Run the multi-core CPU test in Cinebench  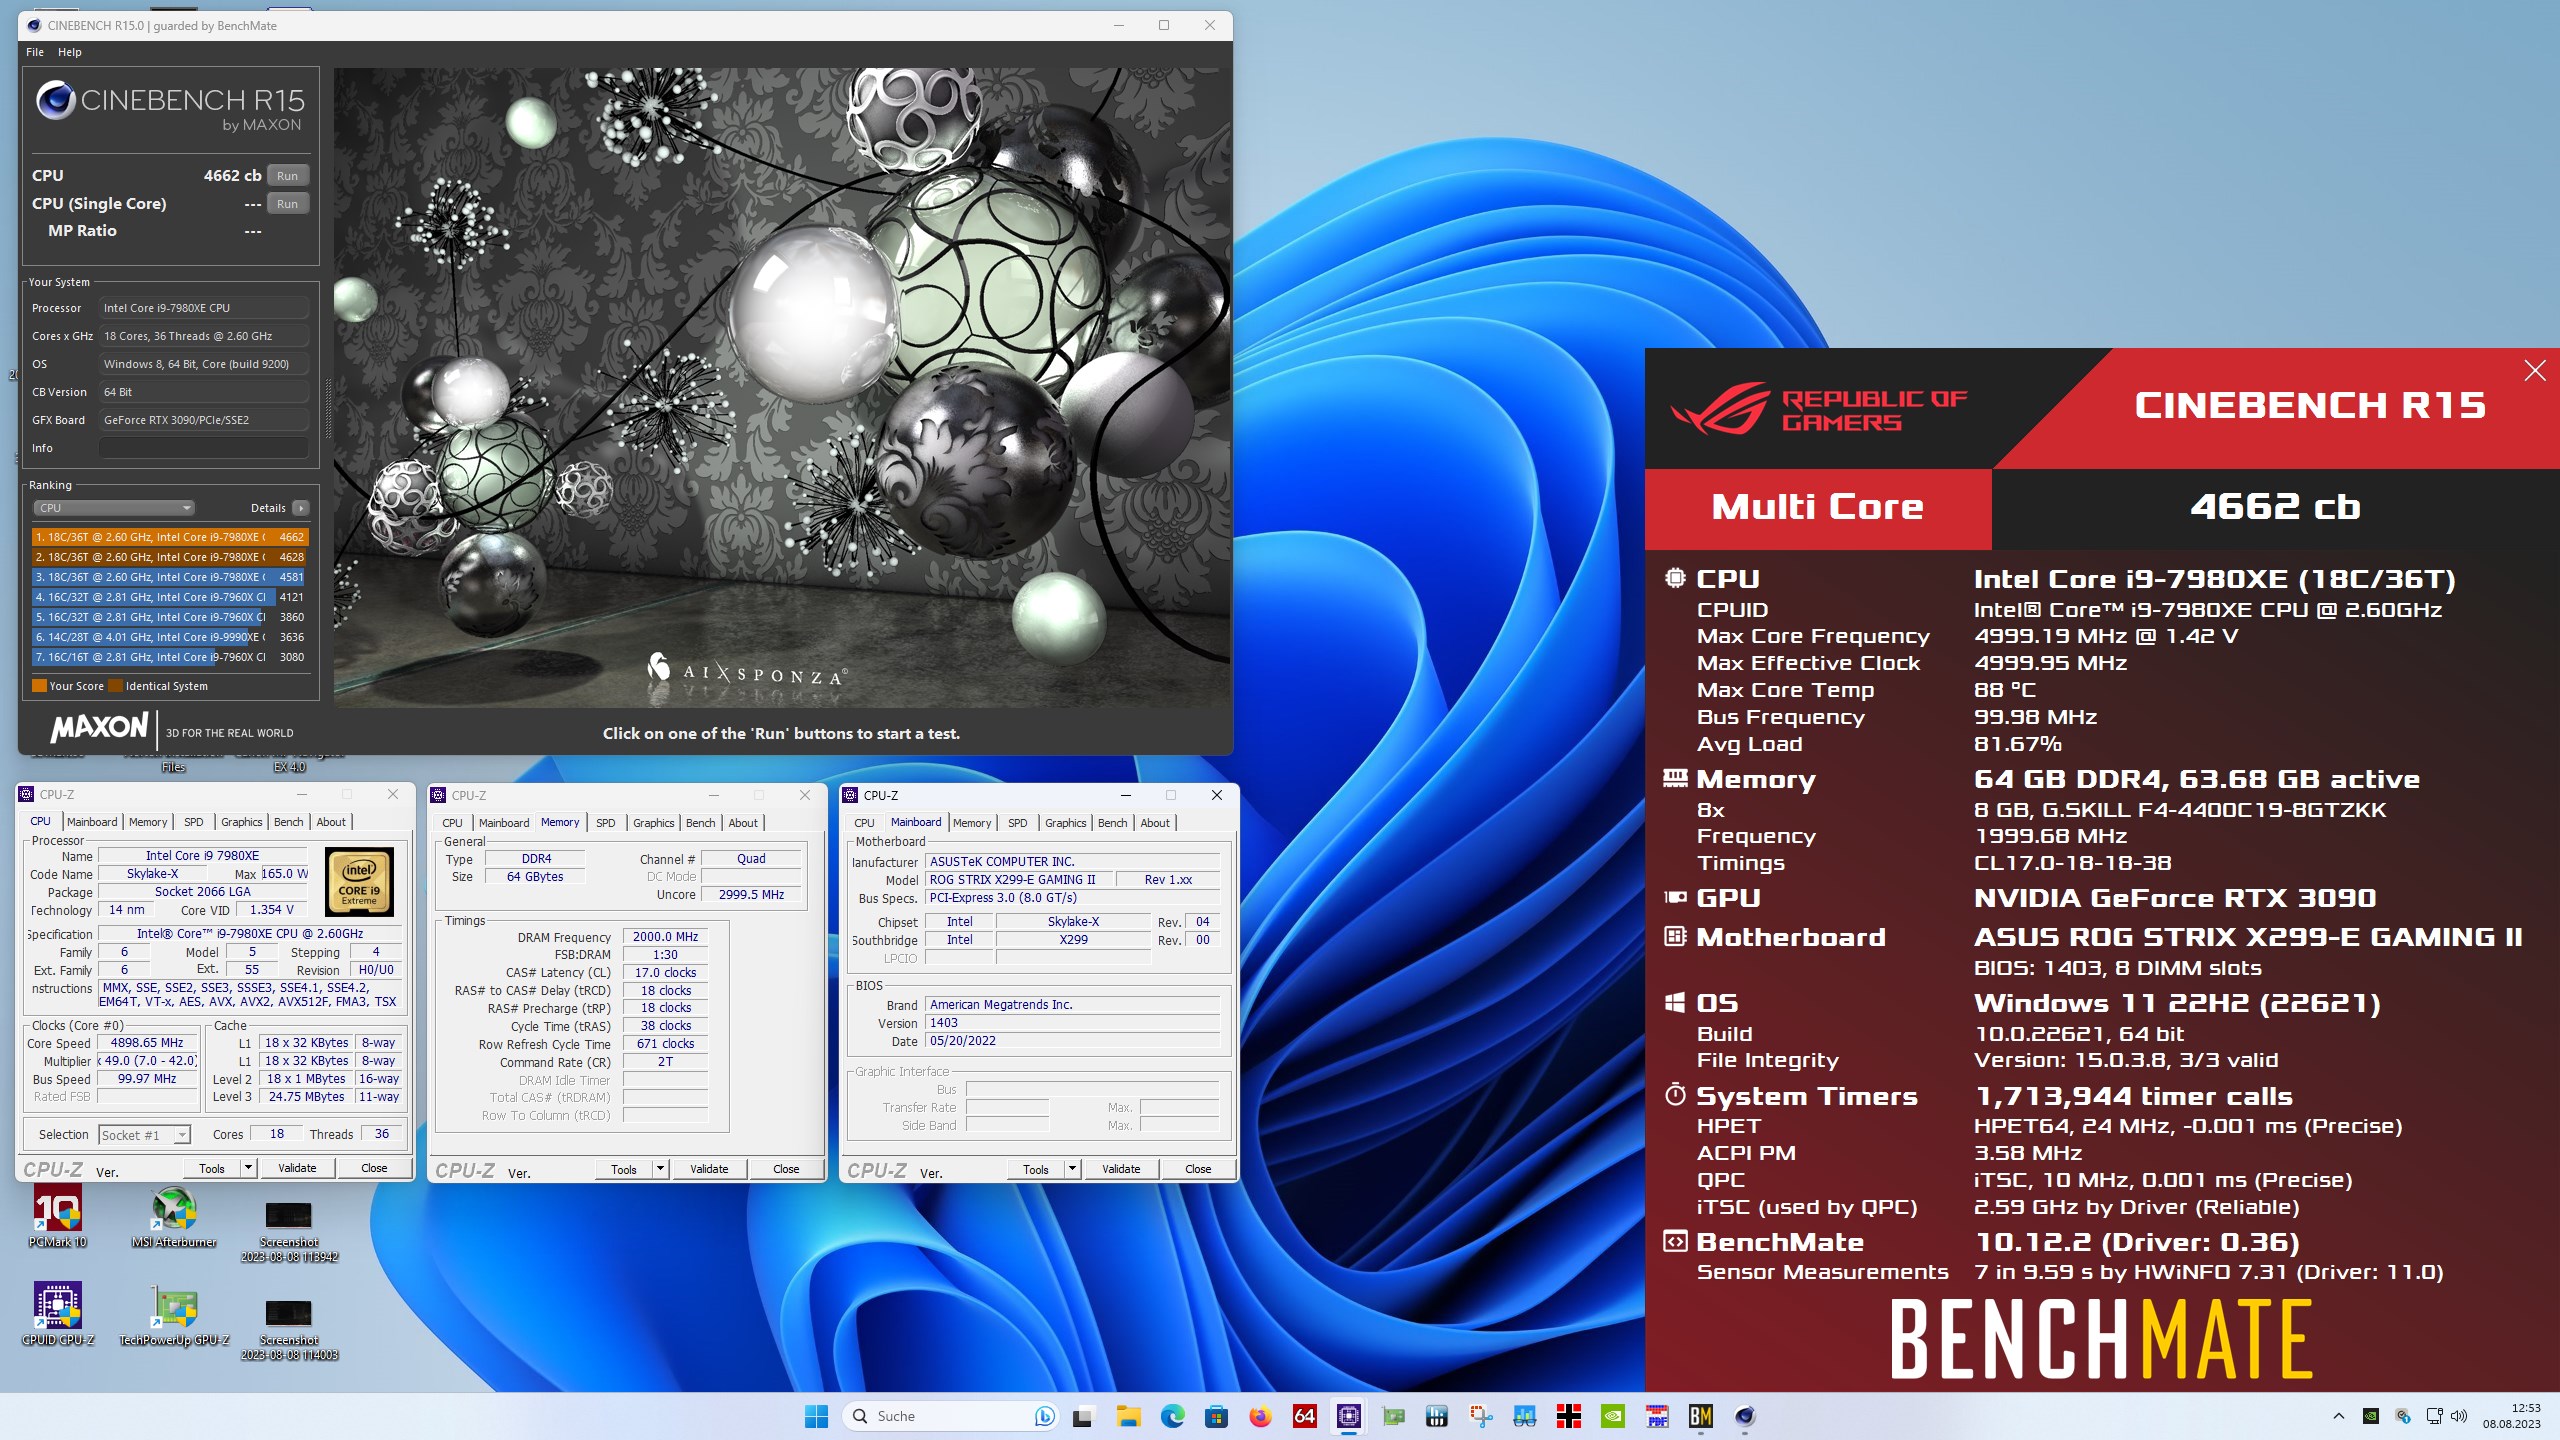[287, 176]
